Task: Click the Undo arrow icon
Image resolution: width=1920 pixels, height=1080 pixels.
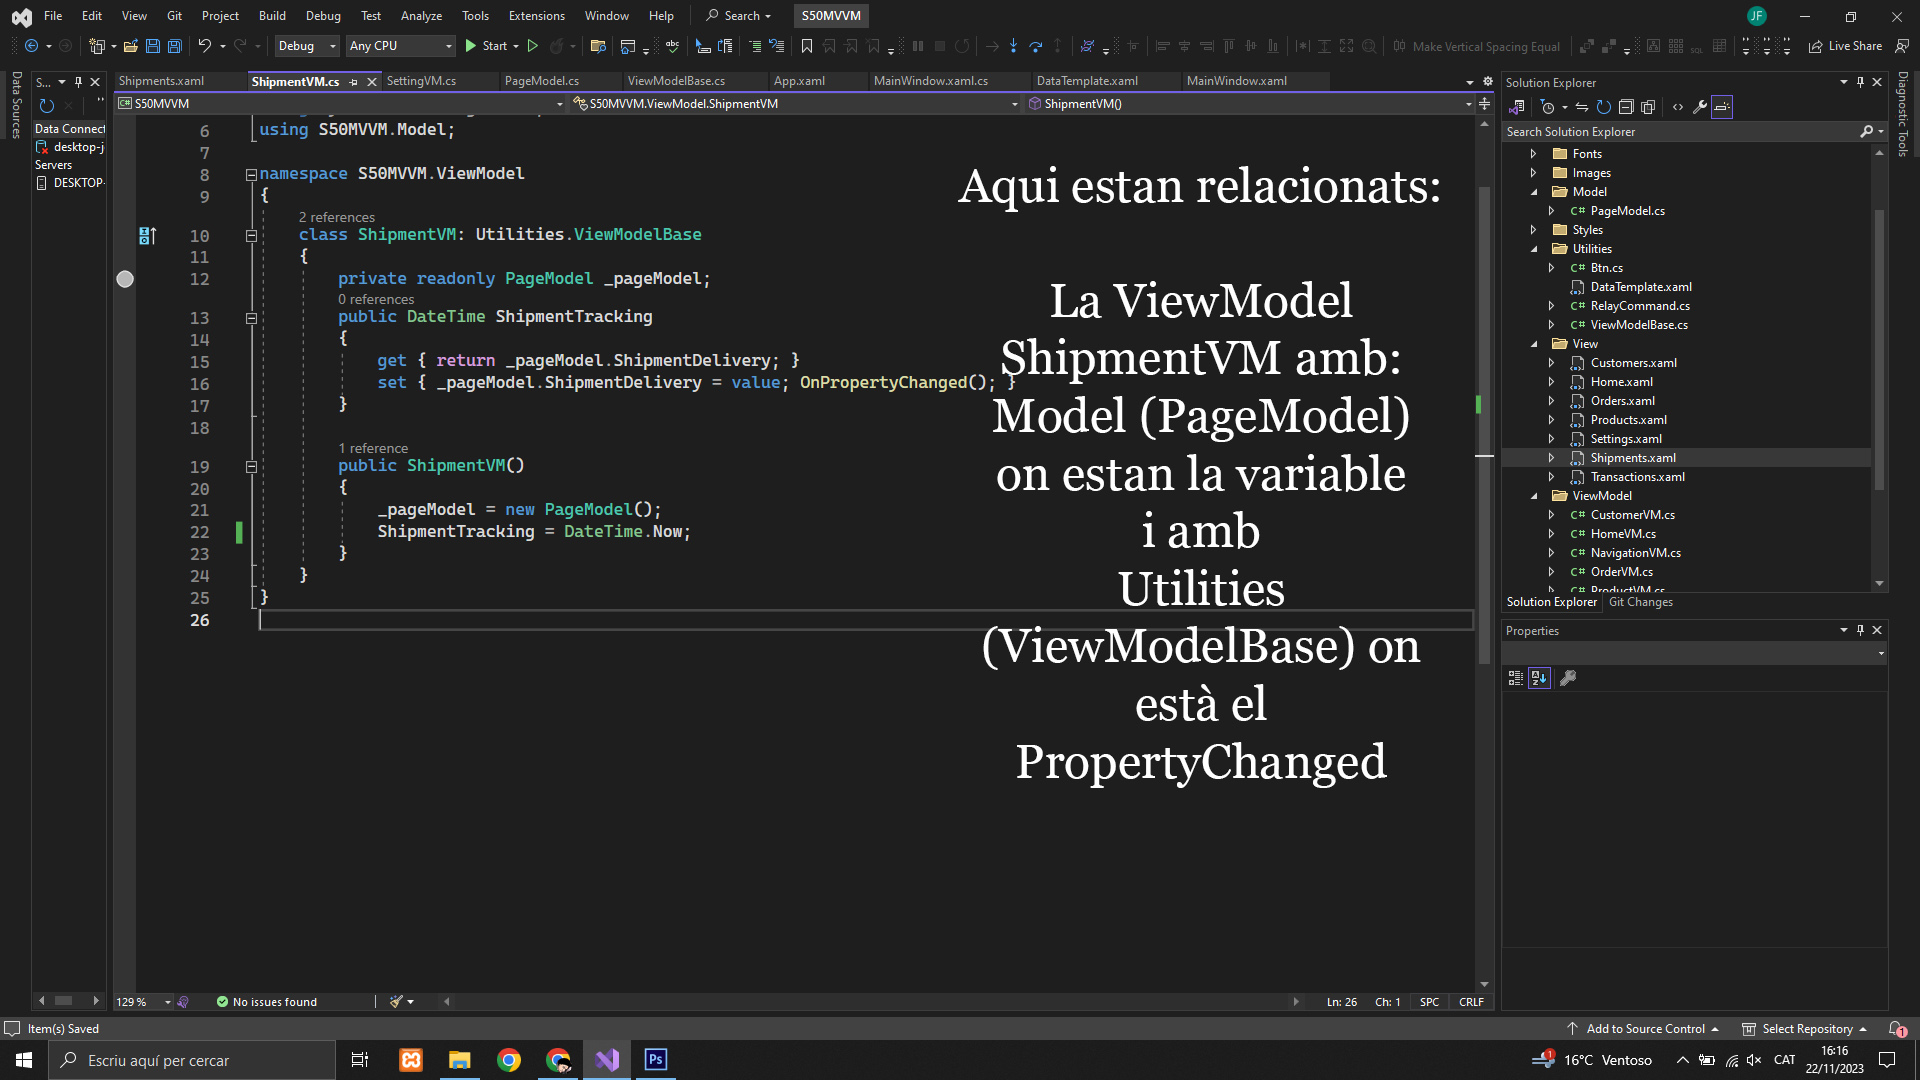Action: pyautogui.click(x=204, y=46)
